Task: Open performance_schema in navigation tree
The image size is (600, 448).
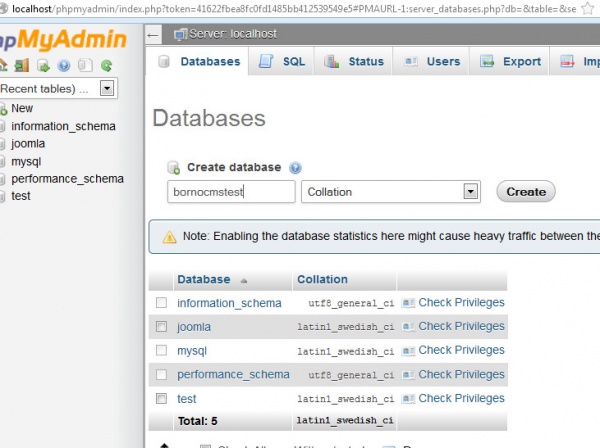Action: click(67, 179)
